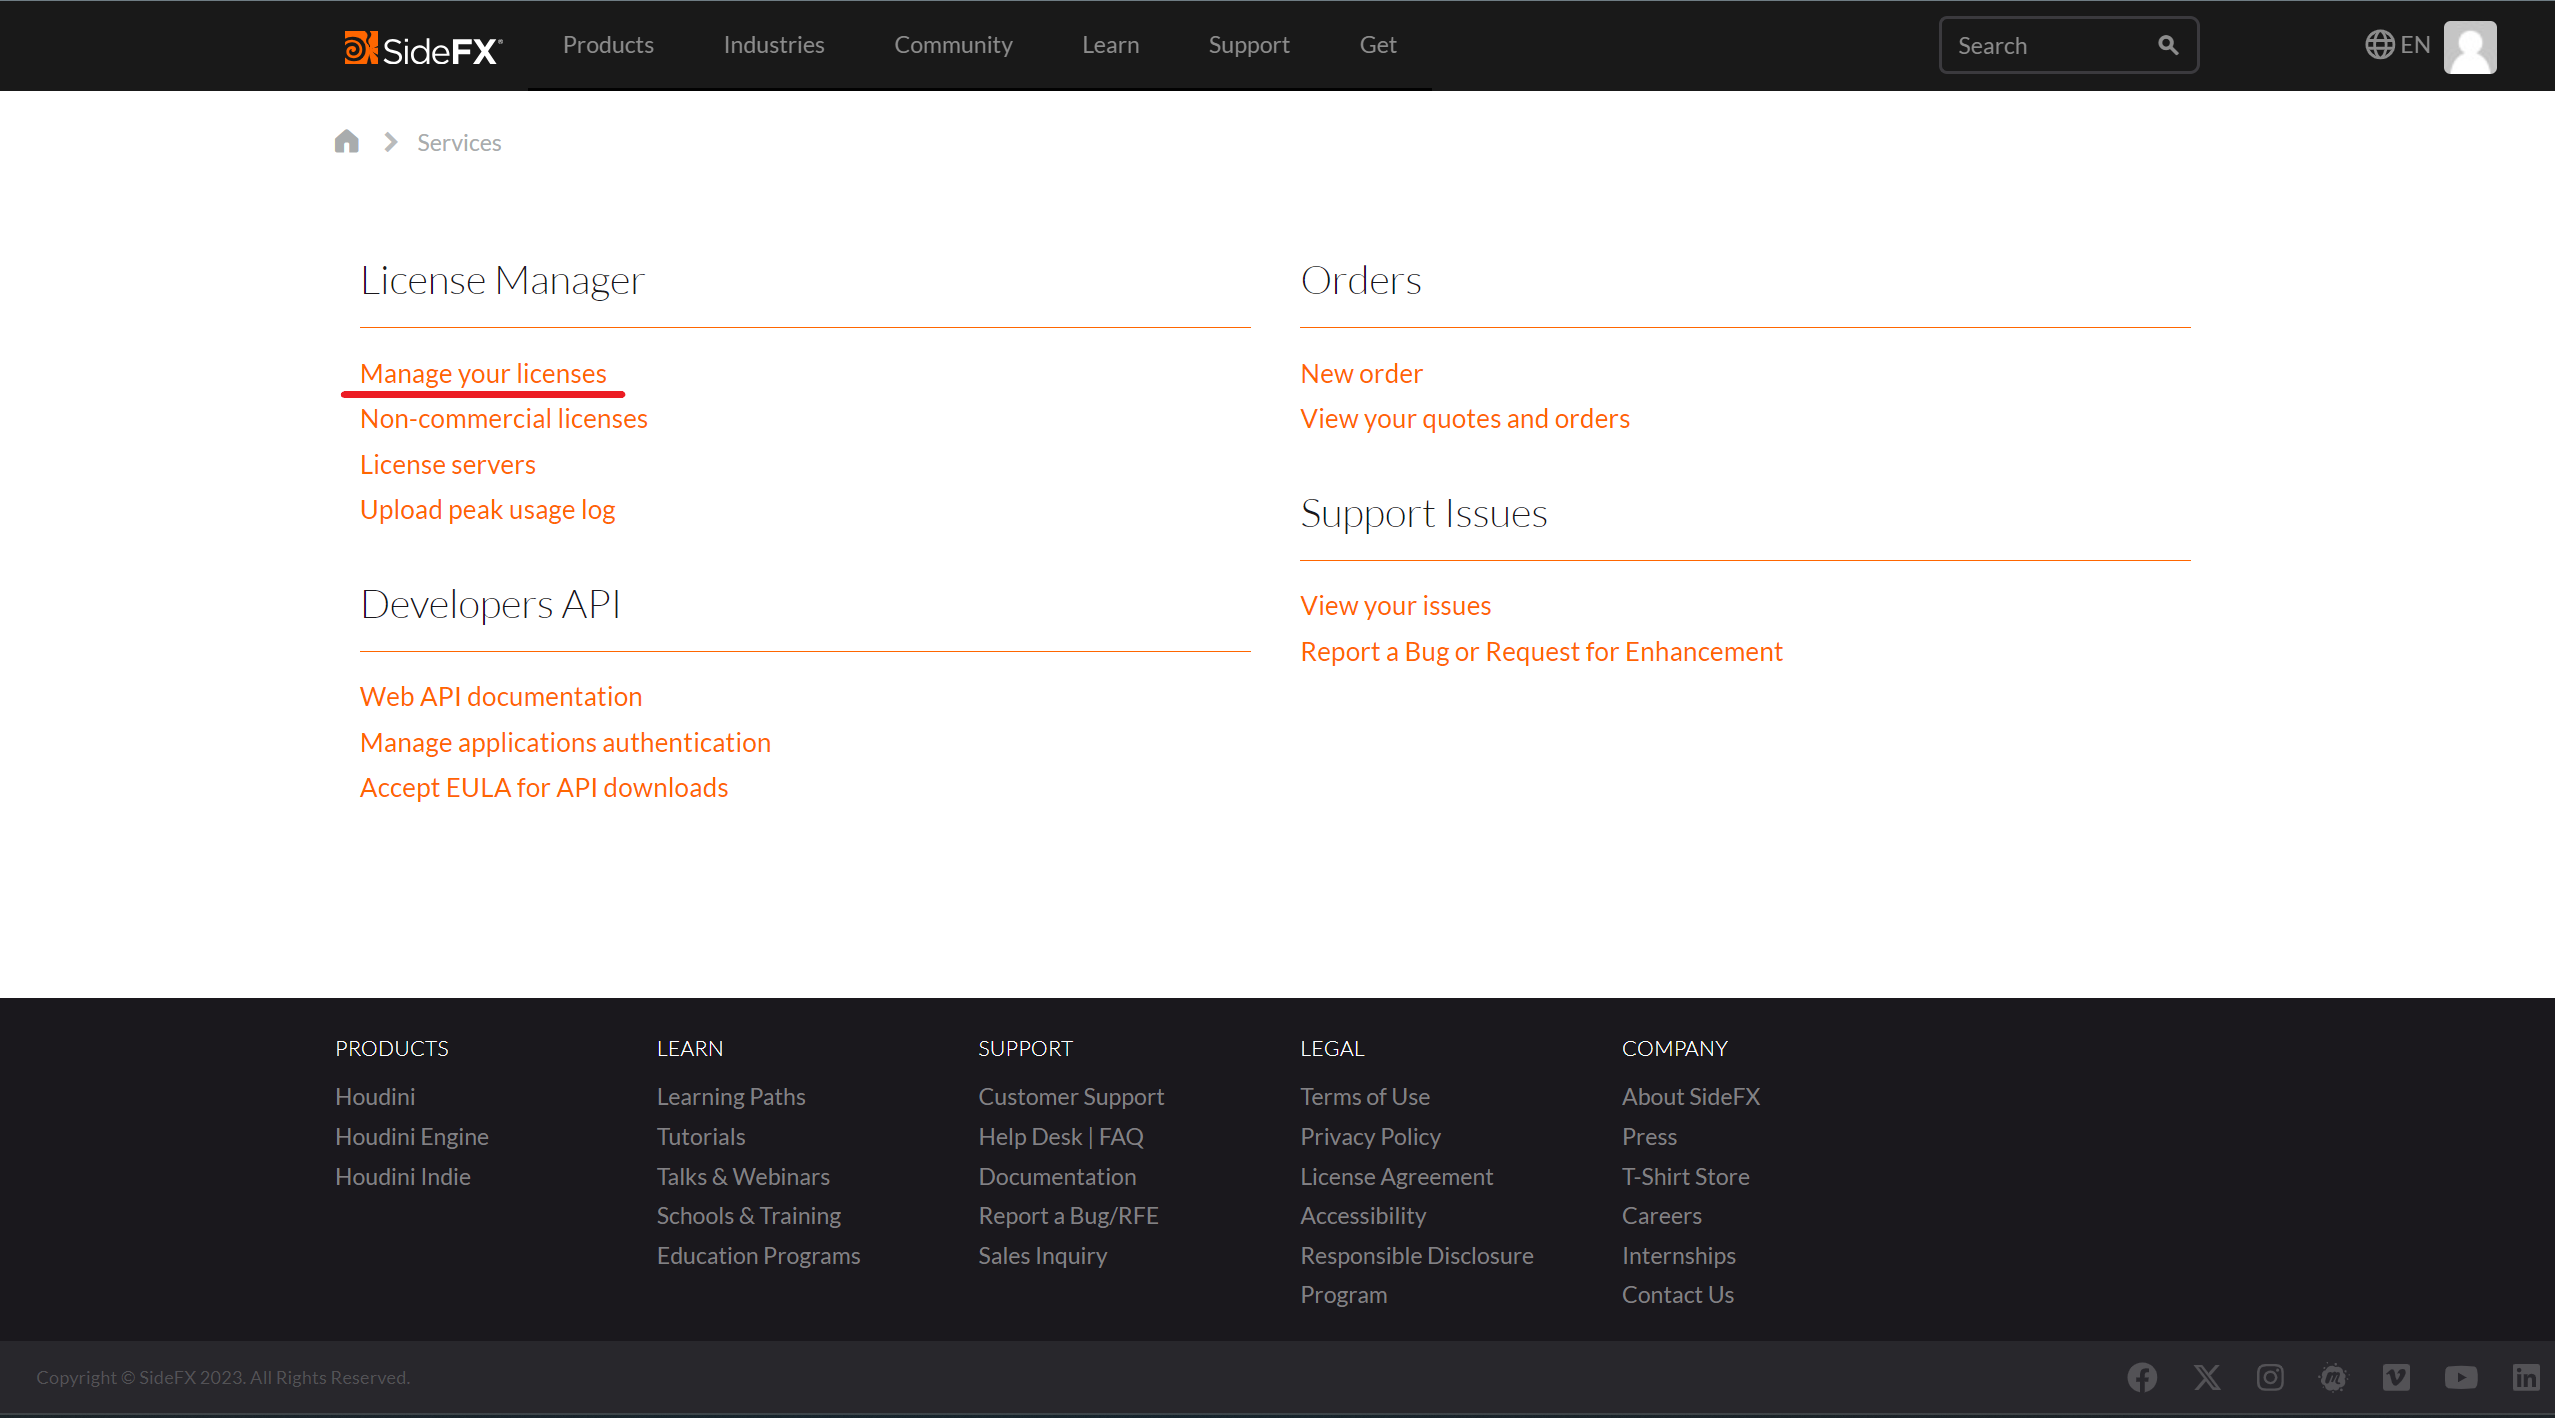
Task: Open the Industries menu
Action: 774,45
